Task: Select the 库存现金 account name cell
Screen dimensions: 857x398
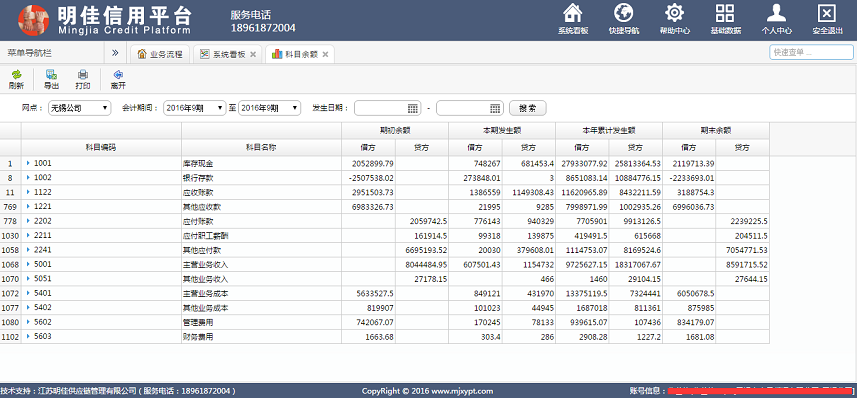Action: pos(261,163)
